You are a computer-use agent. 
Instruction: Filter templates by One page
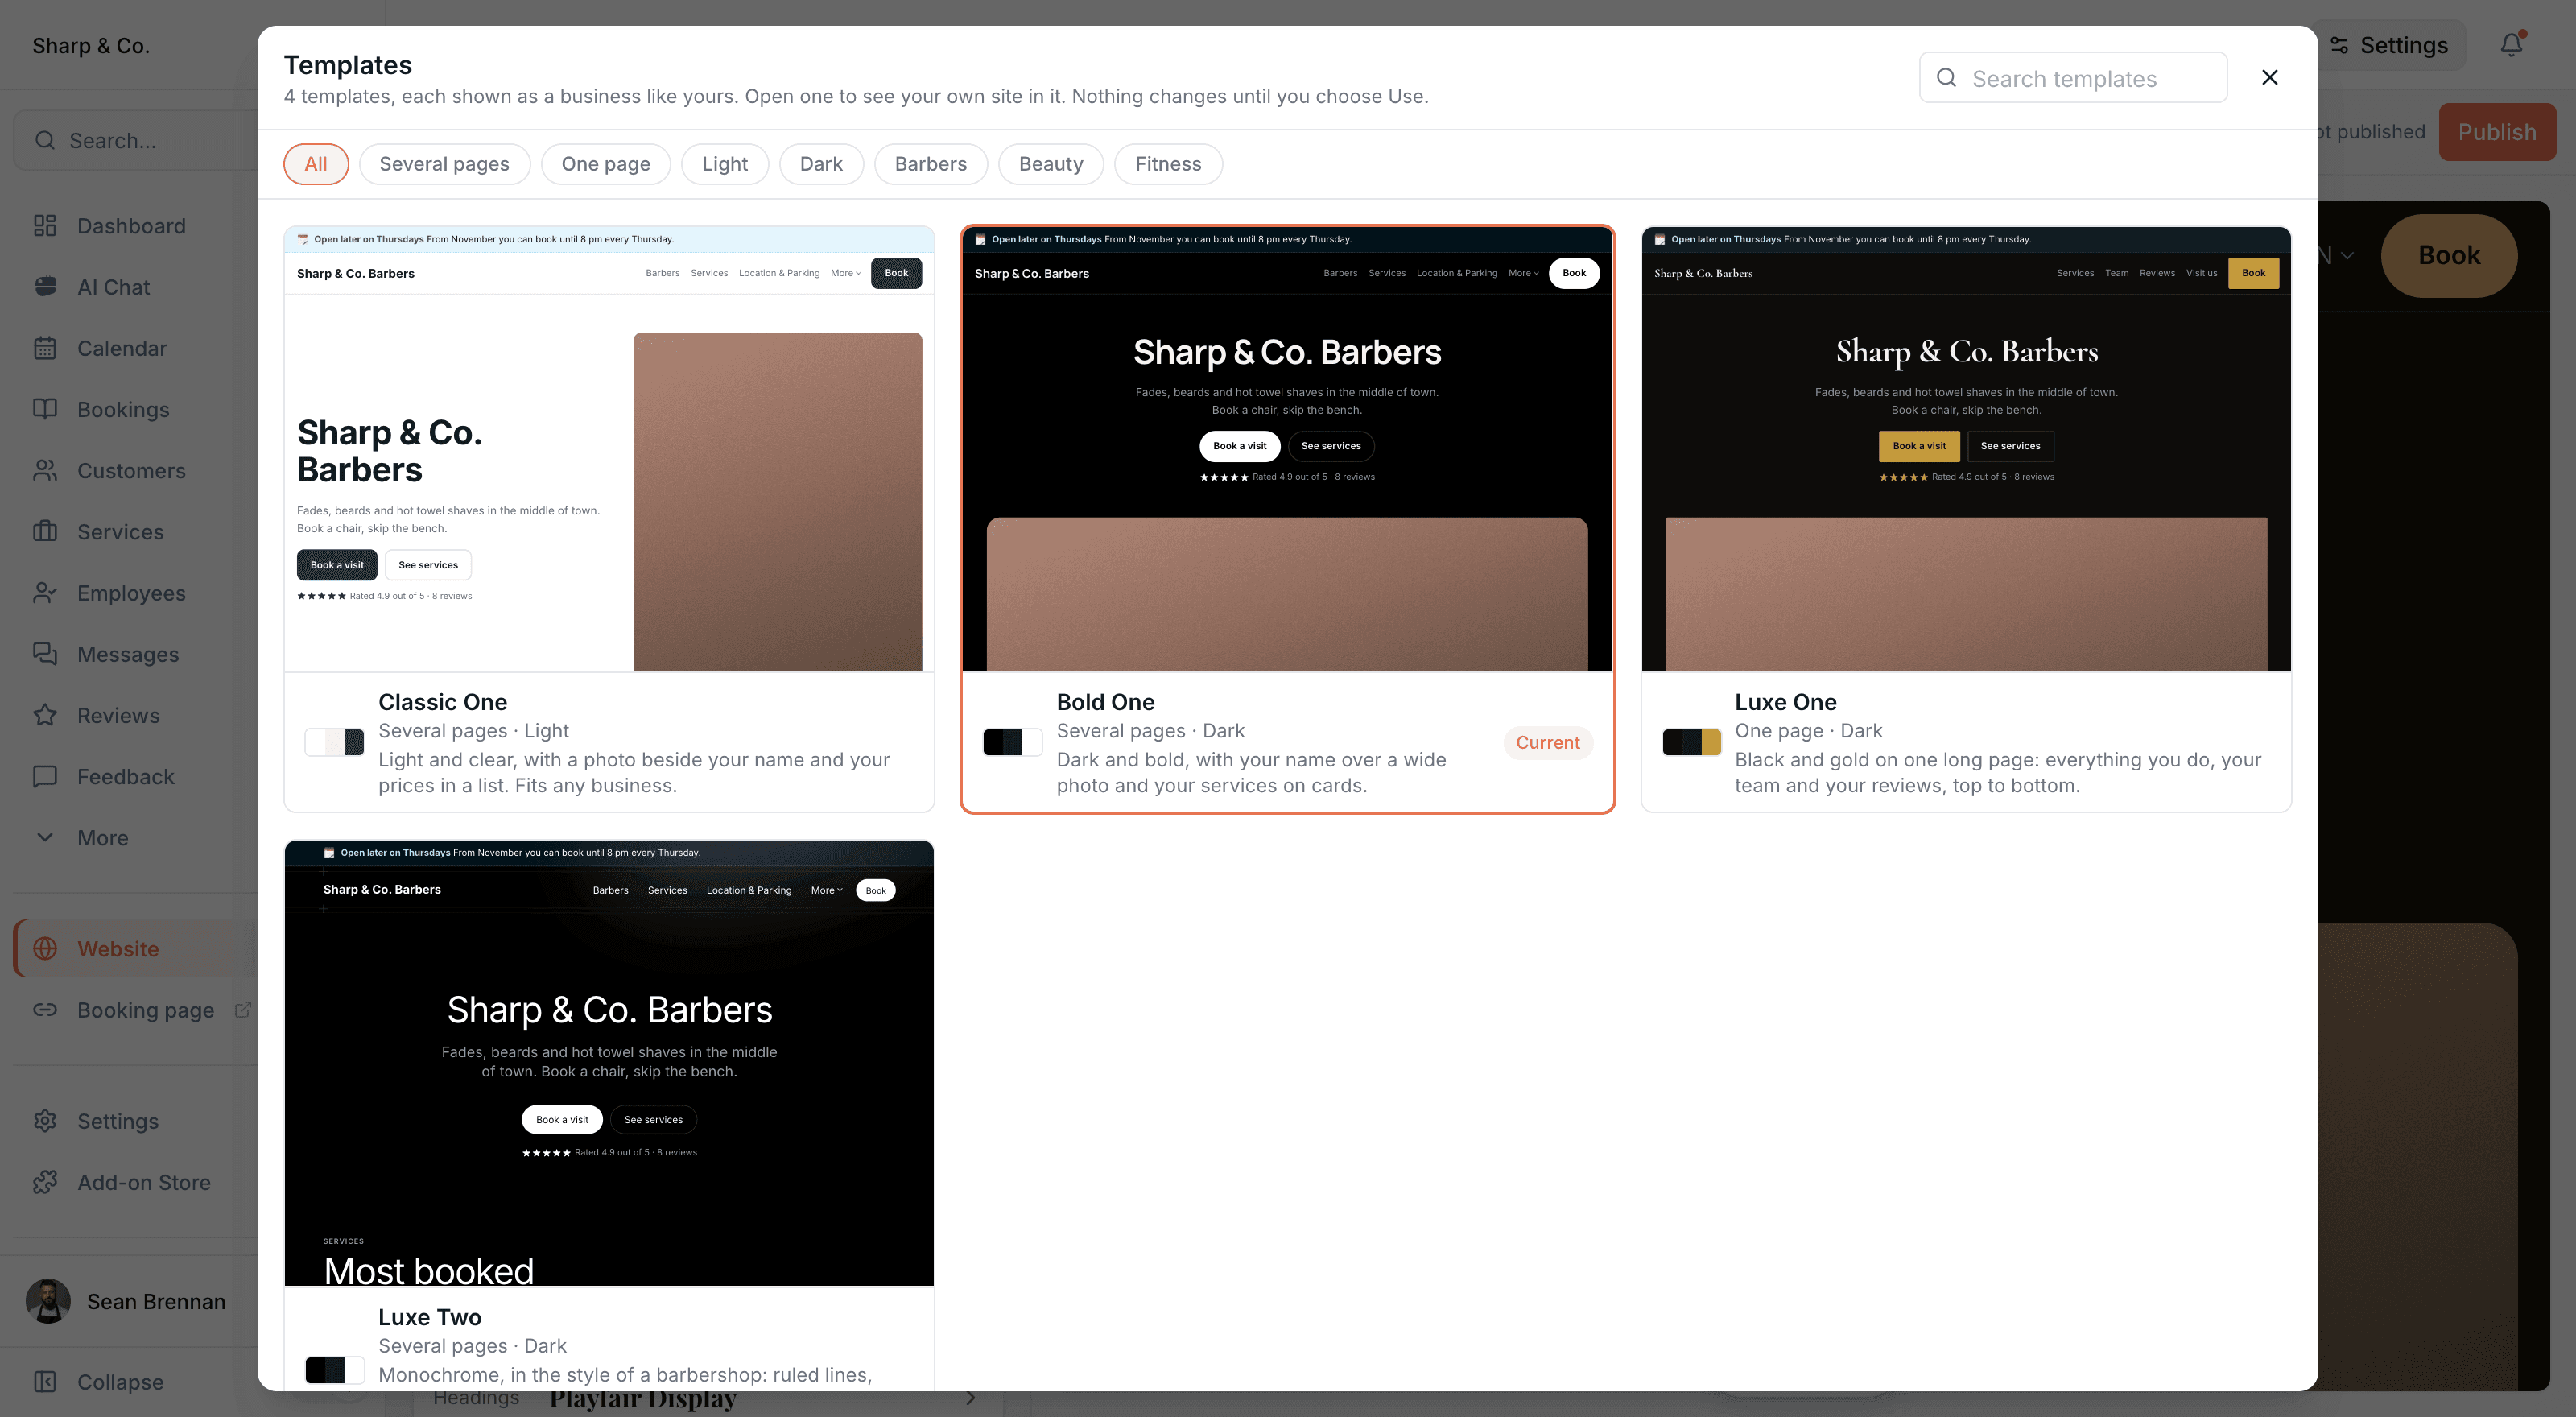pyautogui.click(x=606, y=164)
